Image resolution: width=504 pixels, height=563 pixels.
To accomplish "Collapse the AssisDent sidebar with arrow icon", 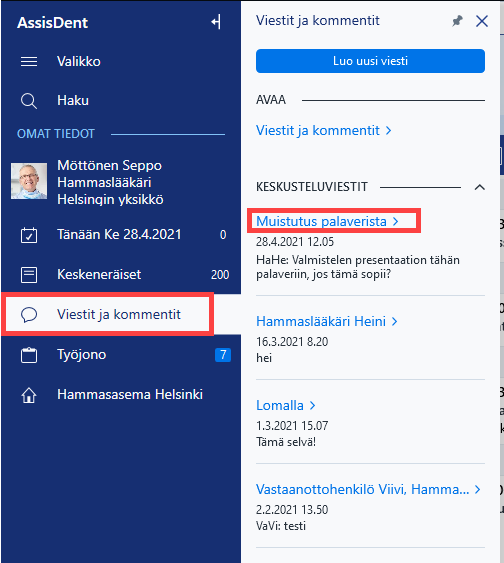I will tap(216, 22).
